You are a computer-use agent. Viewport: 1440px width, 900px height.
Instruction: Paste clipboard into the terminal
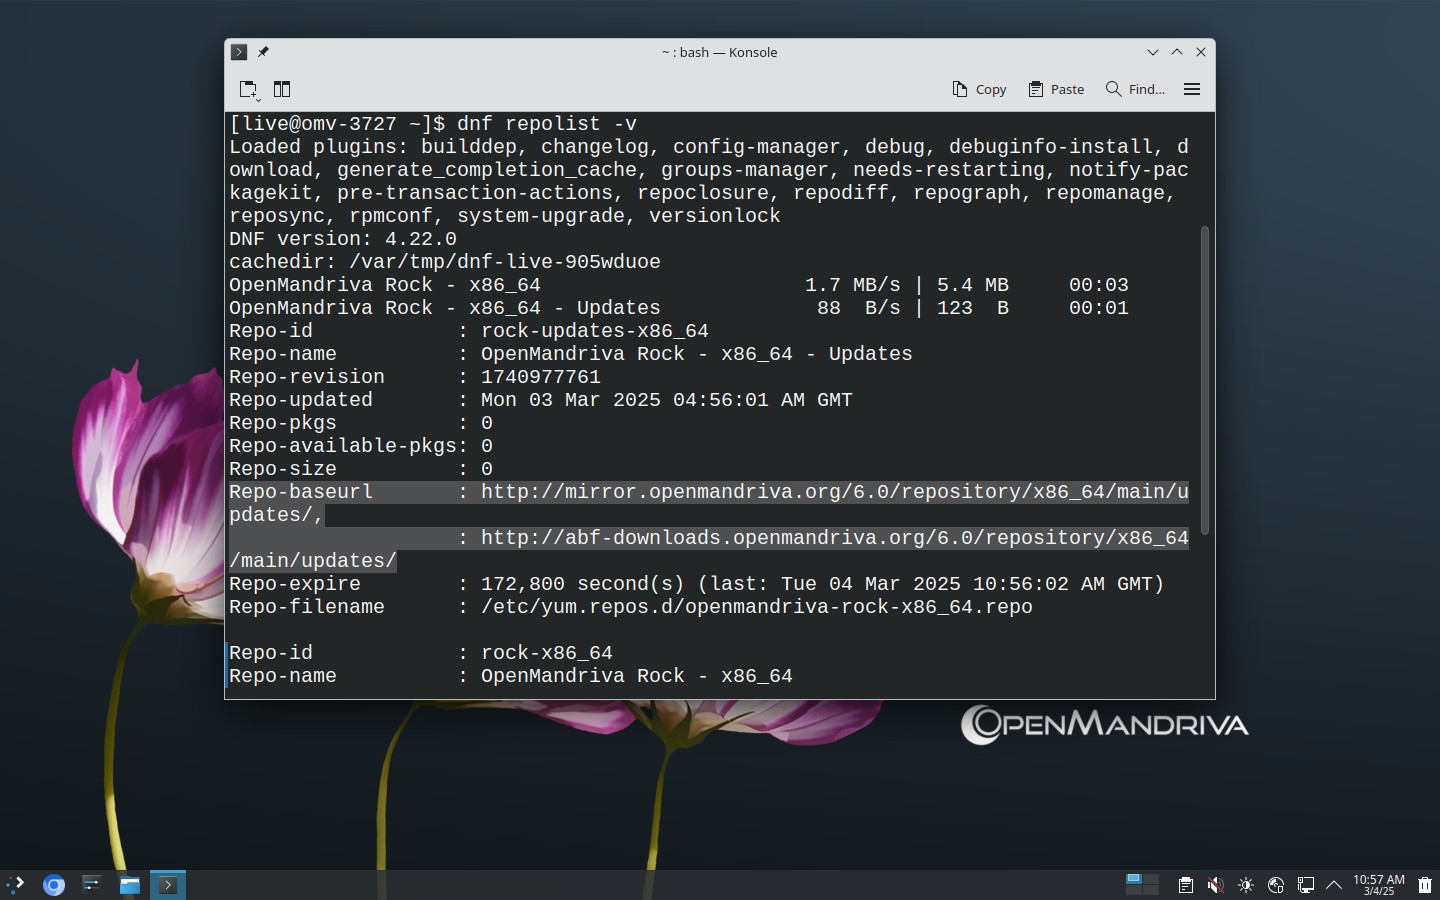click(1056, 89)
